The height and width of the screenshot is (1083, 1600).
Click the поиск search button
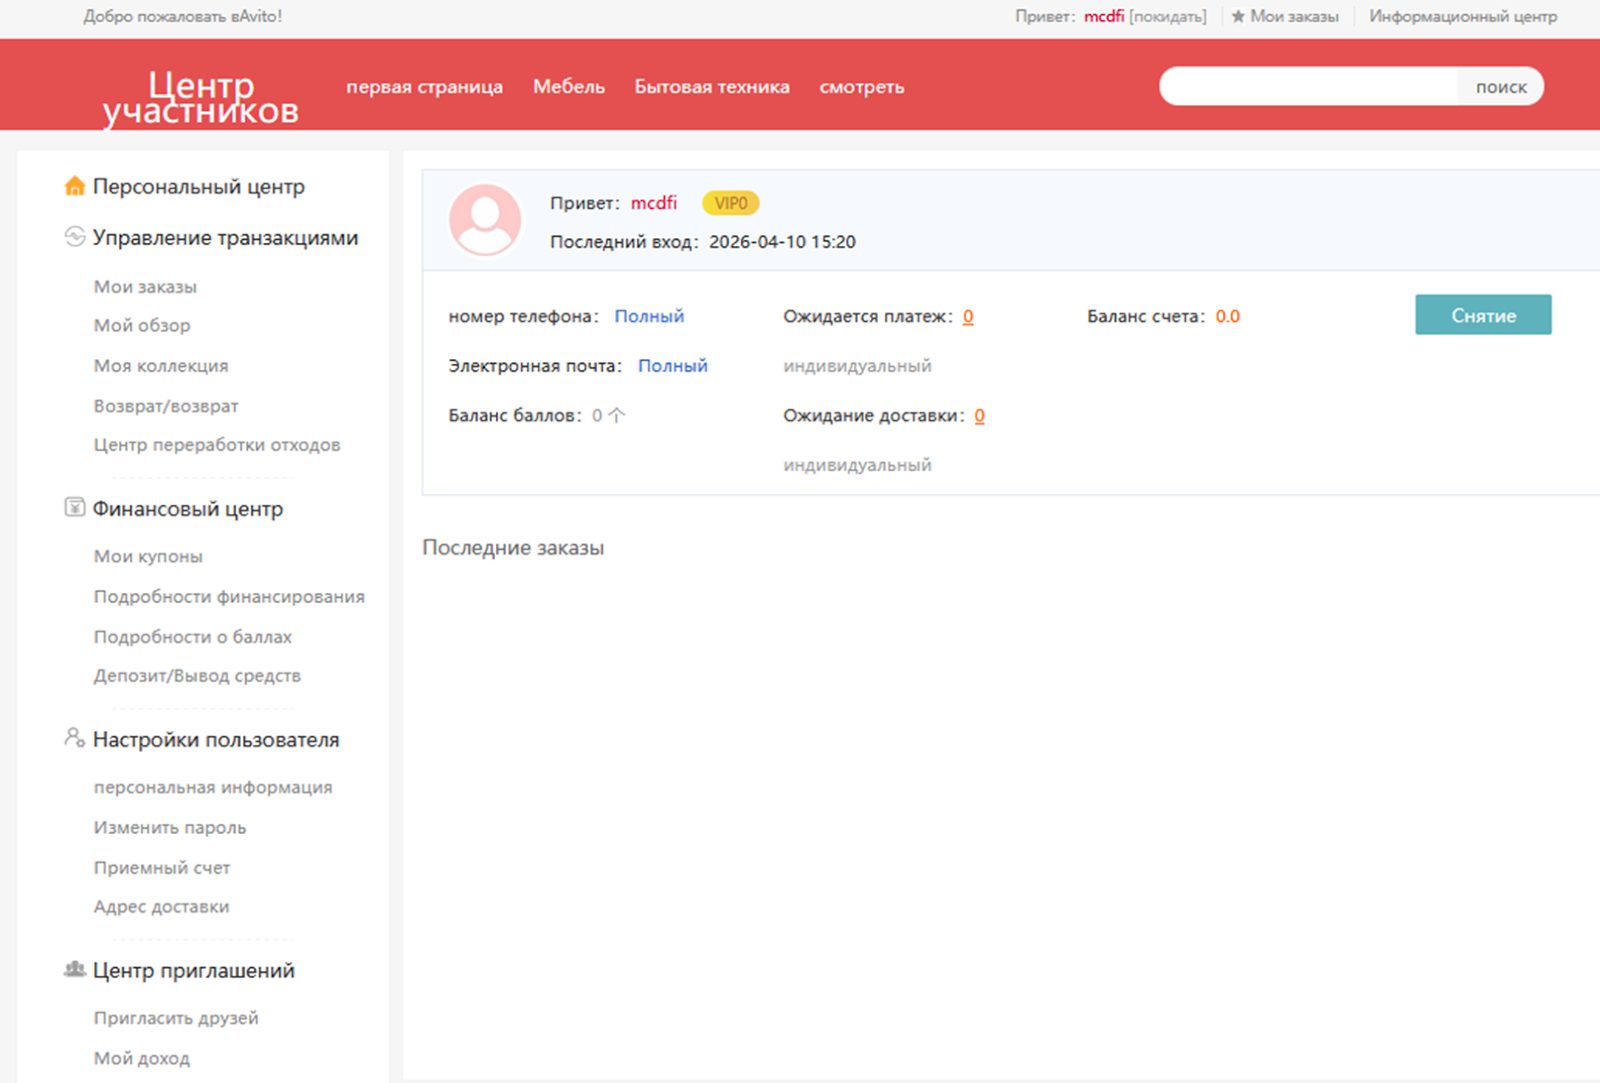pos(1500,87)
